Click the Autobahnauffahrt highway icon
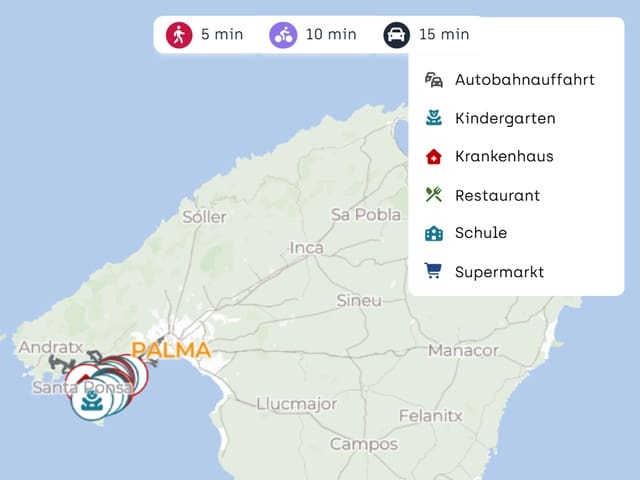The width and height of the screenshot is (640, 480). click(x=433, y=80)
